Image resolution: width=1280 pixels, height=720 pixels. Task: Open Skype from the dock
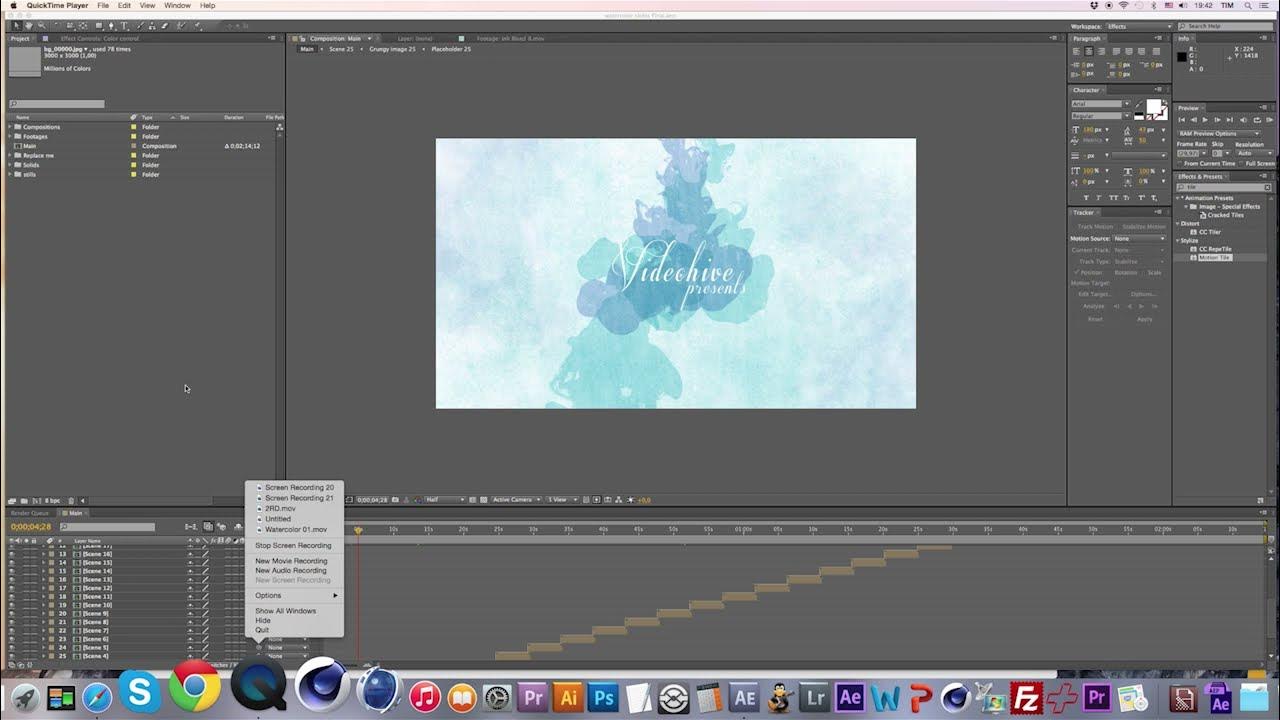tap(140, 692)
